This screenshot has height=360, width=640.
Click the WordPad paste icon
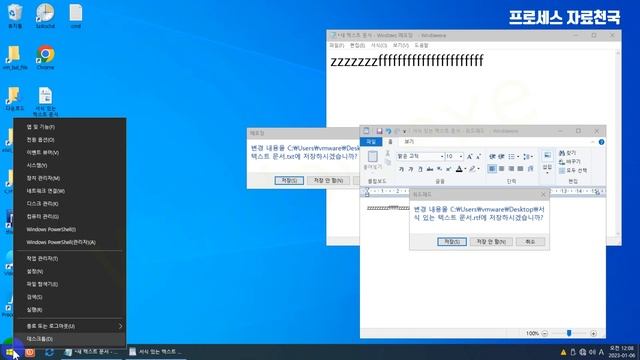click(x=372, y=157)
